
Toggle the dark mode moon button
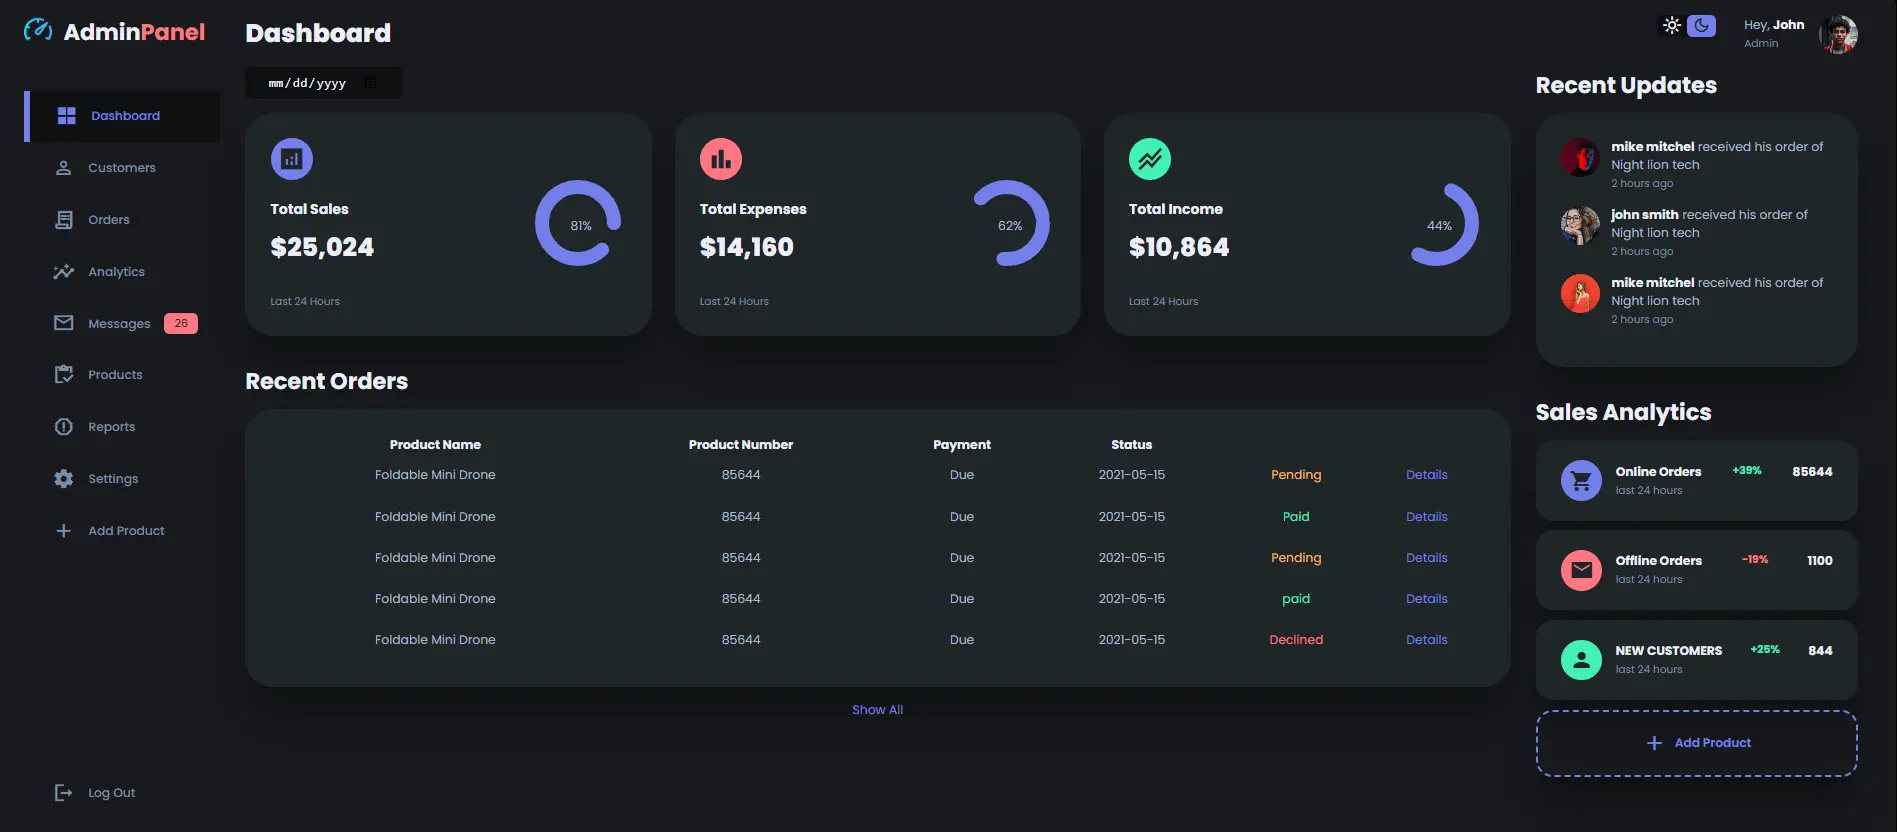click(1701, 26)
